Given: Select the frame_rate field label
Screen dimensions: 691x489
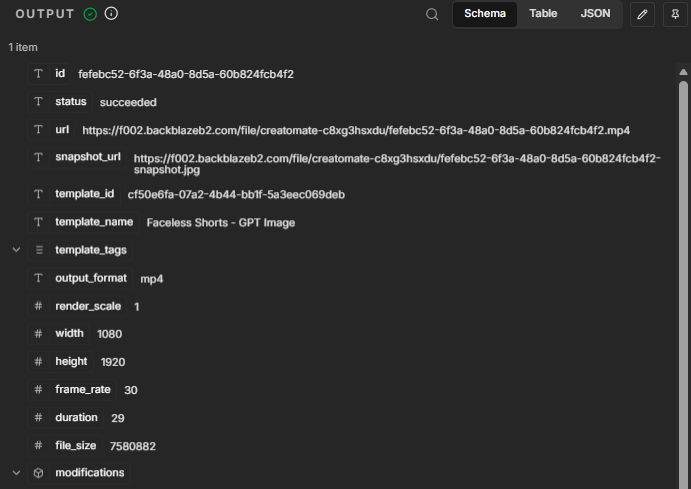Looking at the screenshot, I should (83, 389).
